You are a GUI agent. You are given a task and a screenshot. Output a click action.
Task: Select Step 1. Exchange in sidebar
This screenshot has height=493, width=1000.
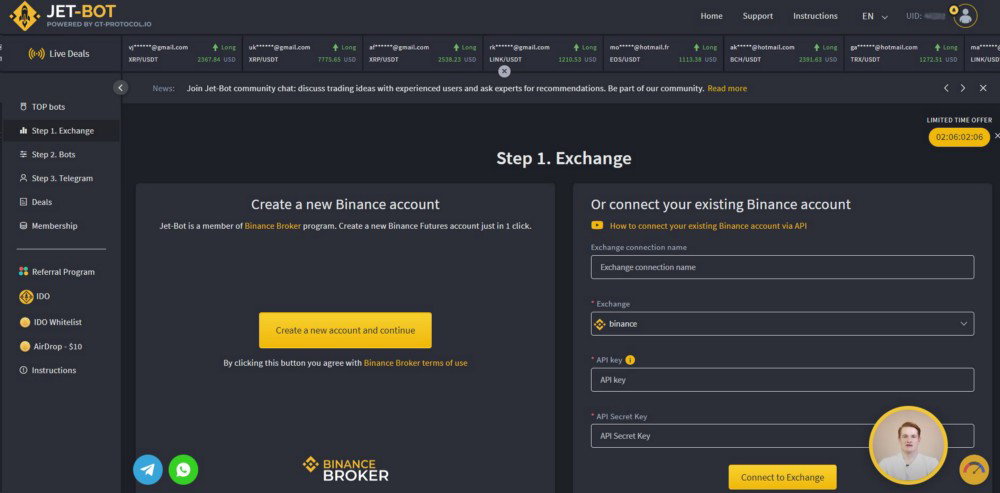pos(60,131)
